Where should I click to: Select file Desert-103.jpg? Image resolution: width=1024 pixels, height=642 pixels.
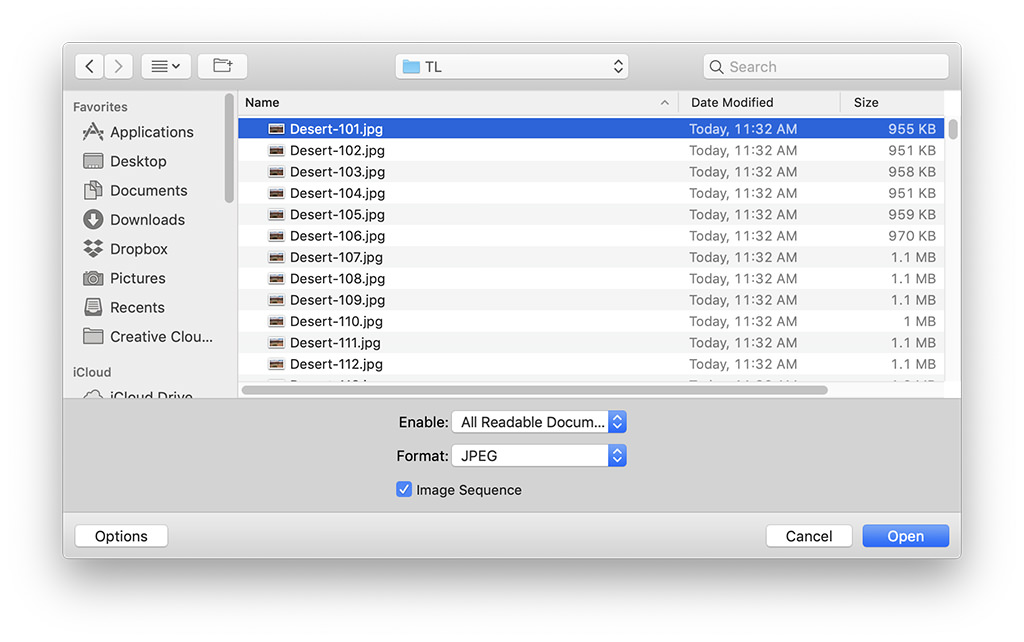point(591,172)
